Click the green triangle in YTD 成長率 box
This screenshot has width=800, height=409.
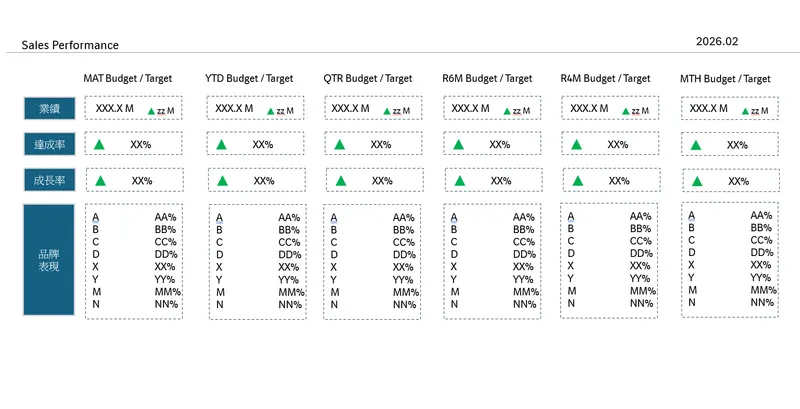220,181
